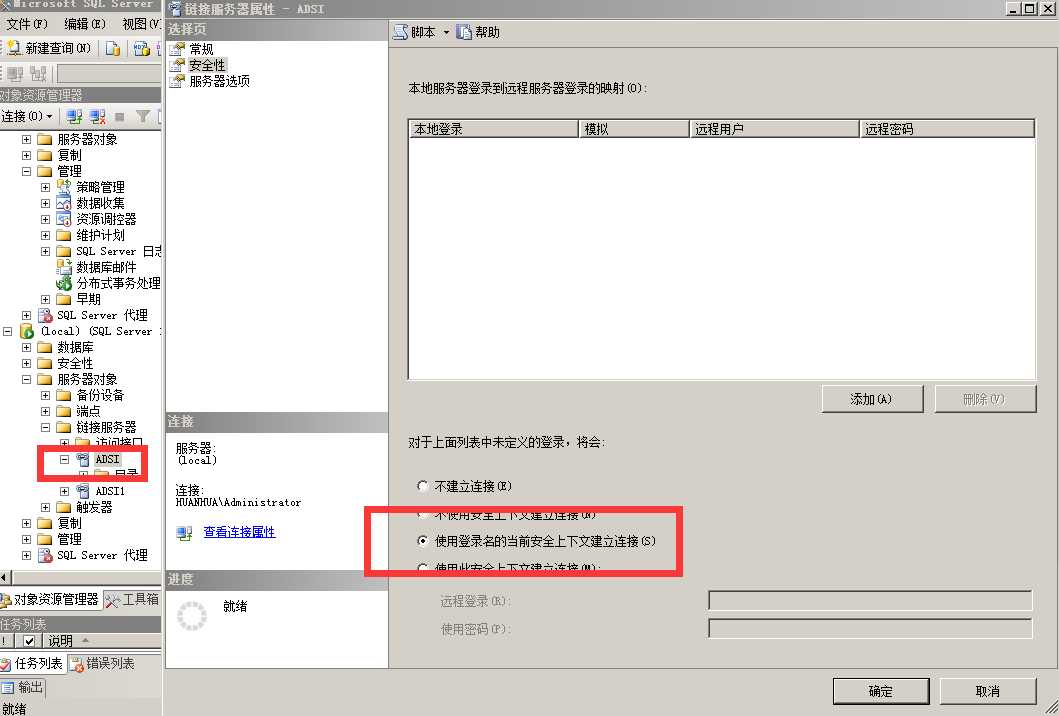Click the 使用密码 input field

coord(870,629)
